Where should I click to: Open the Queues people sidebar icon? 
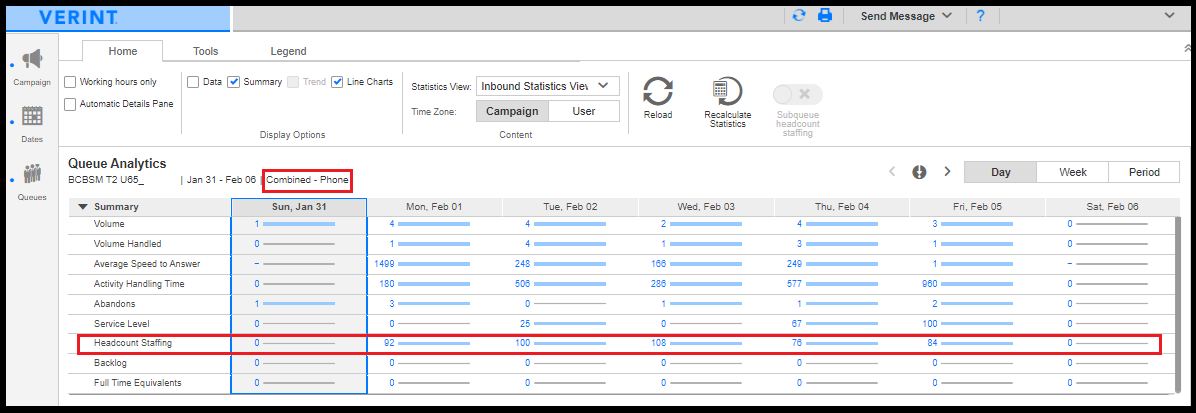32,173
